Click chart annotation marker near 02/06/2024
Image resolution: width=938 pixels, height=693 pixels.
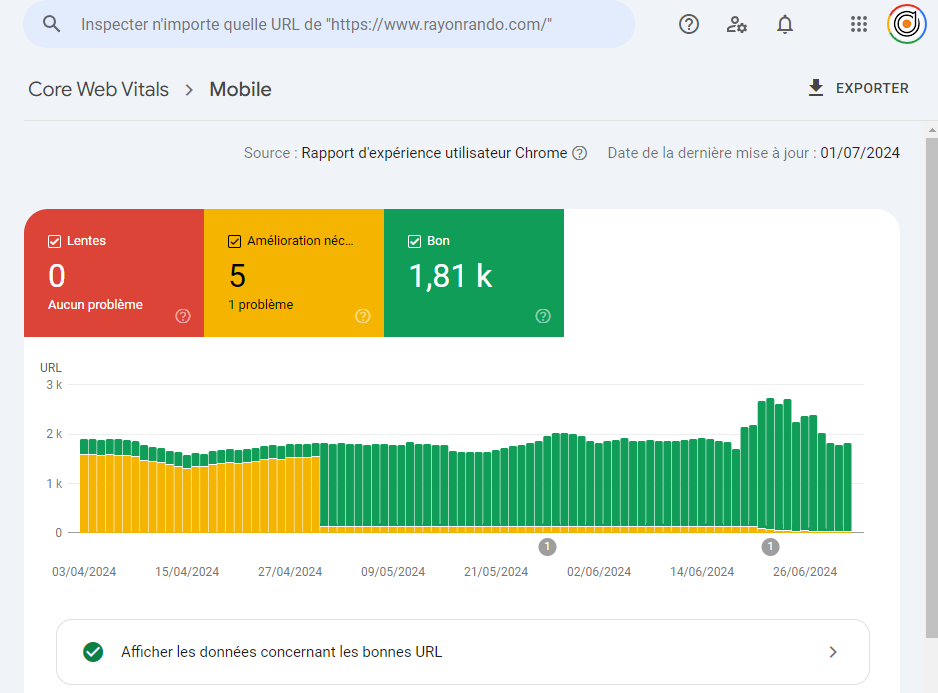[x=547, y=546]
